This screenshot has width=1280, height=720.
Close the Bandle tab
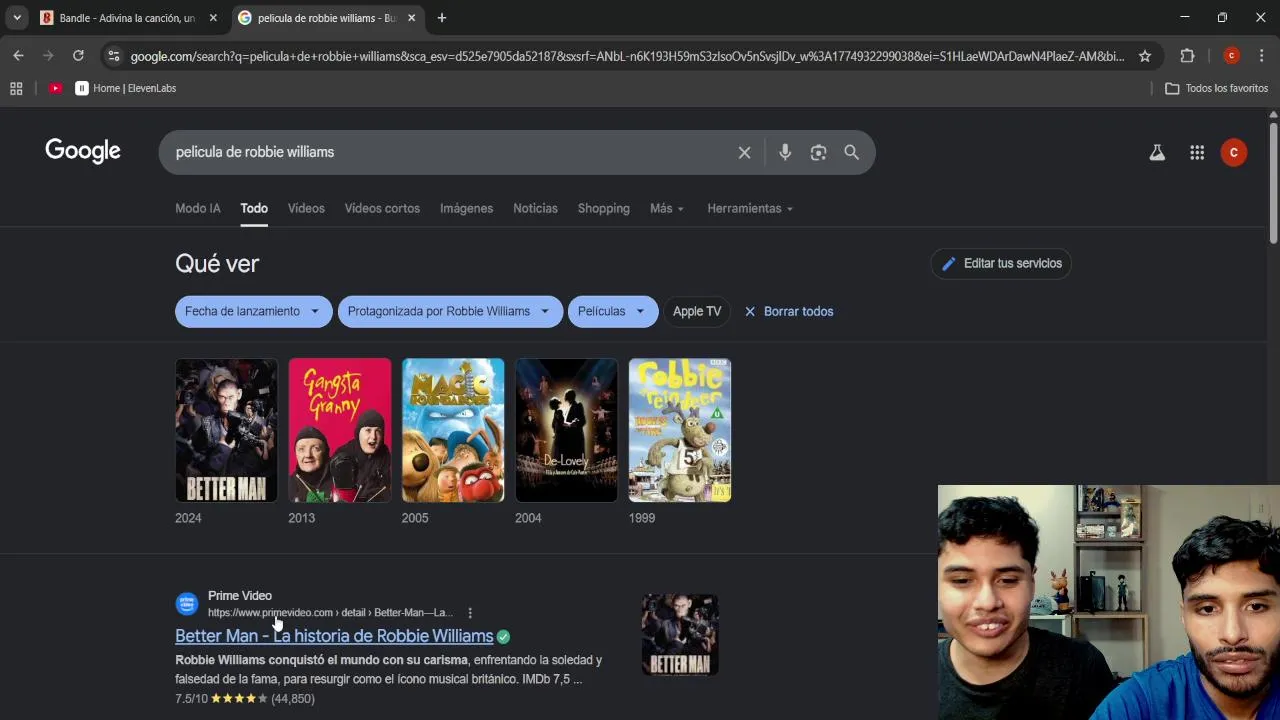pos(213,18)
